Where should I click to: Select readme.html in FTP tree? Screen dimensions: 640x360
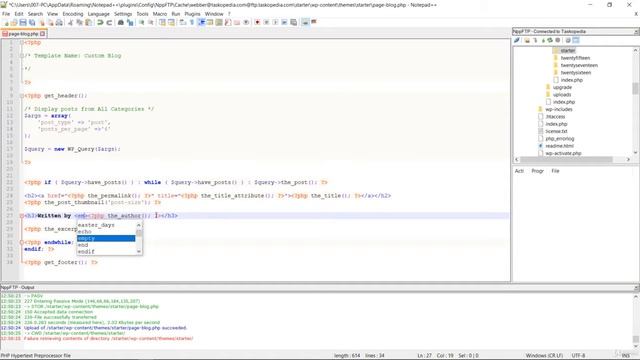(x=559, y=146)
